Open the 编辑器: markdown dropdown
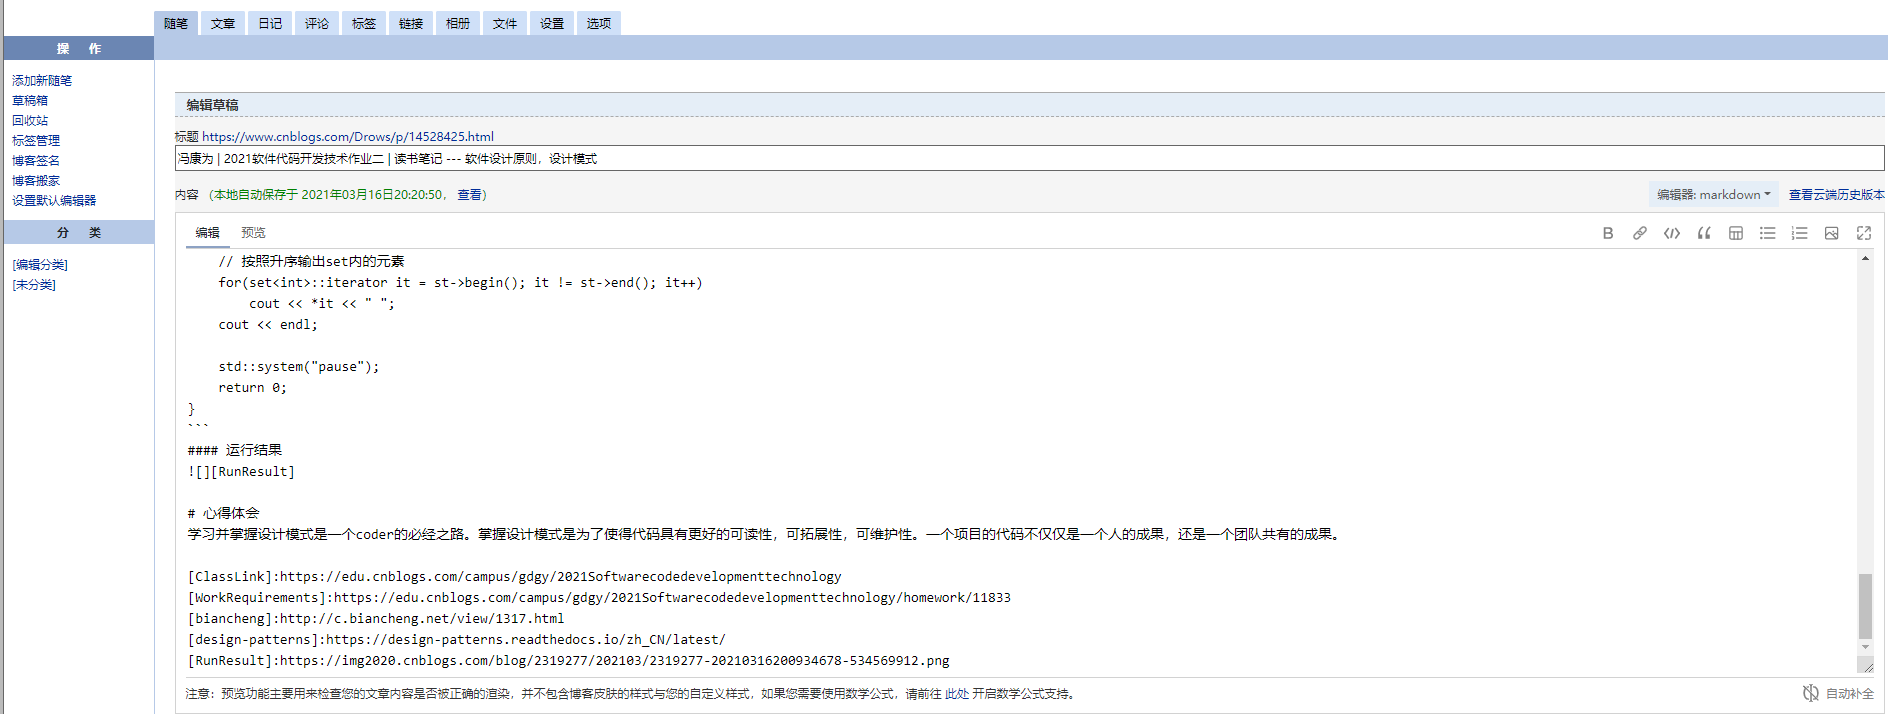The image size is (1888, 714). [x=1713, y=195]
